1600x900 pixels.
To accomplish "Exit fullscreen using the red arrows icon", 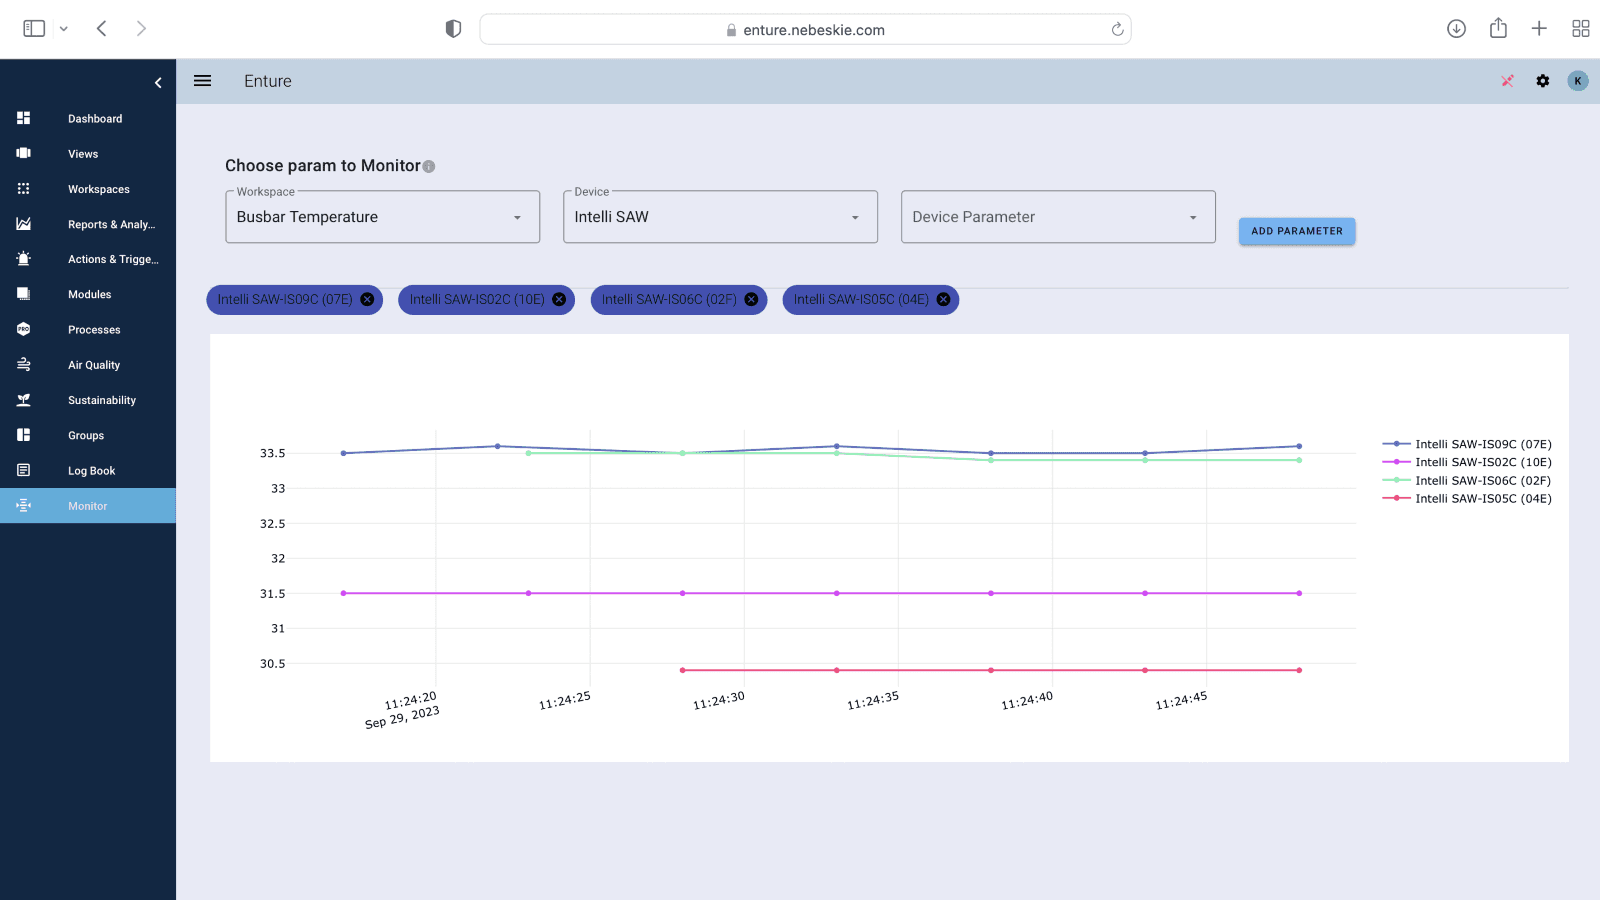I will (x=1507, y=81).
